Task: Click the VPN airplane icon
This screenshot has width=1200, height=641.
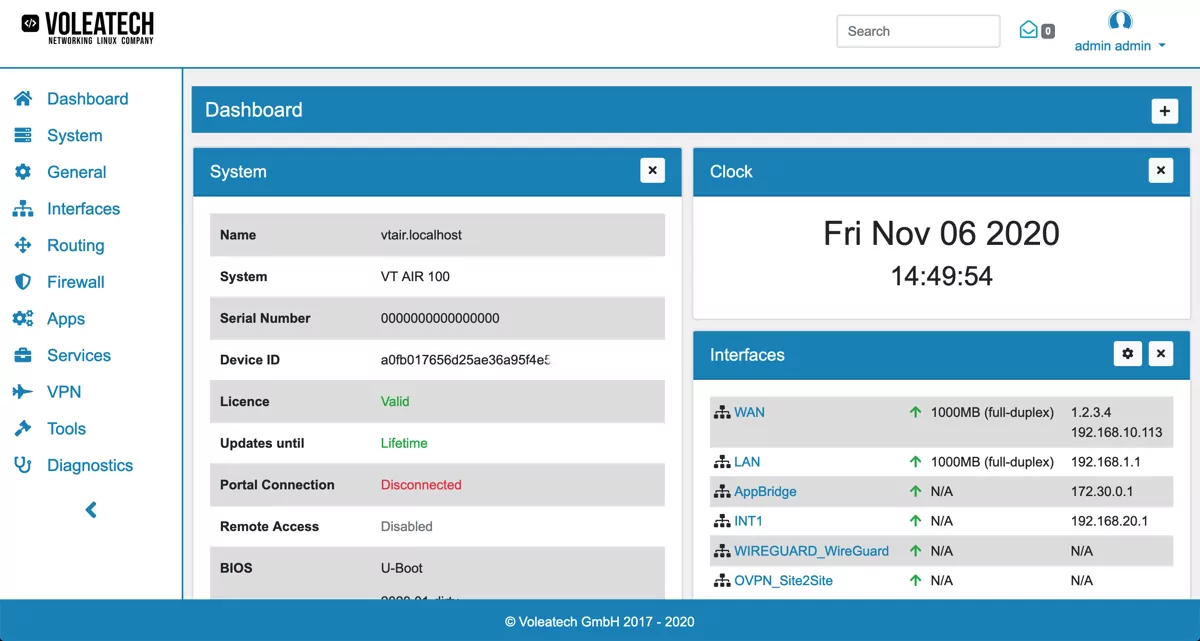Action: (23, 392)
